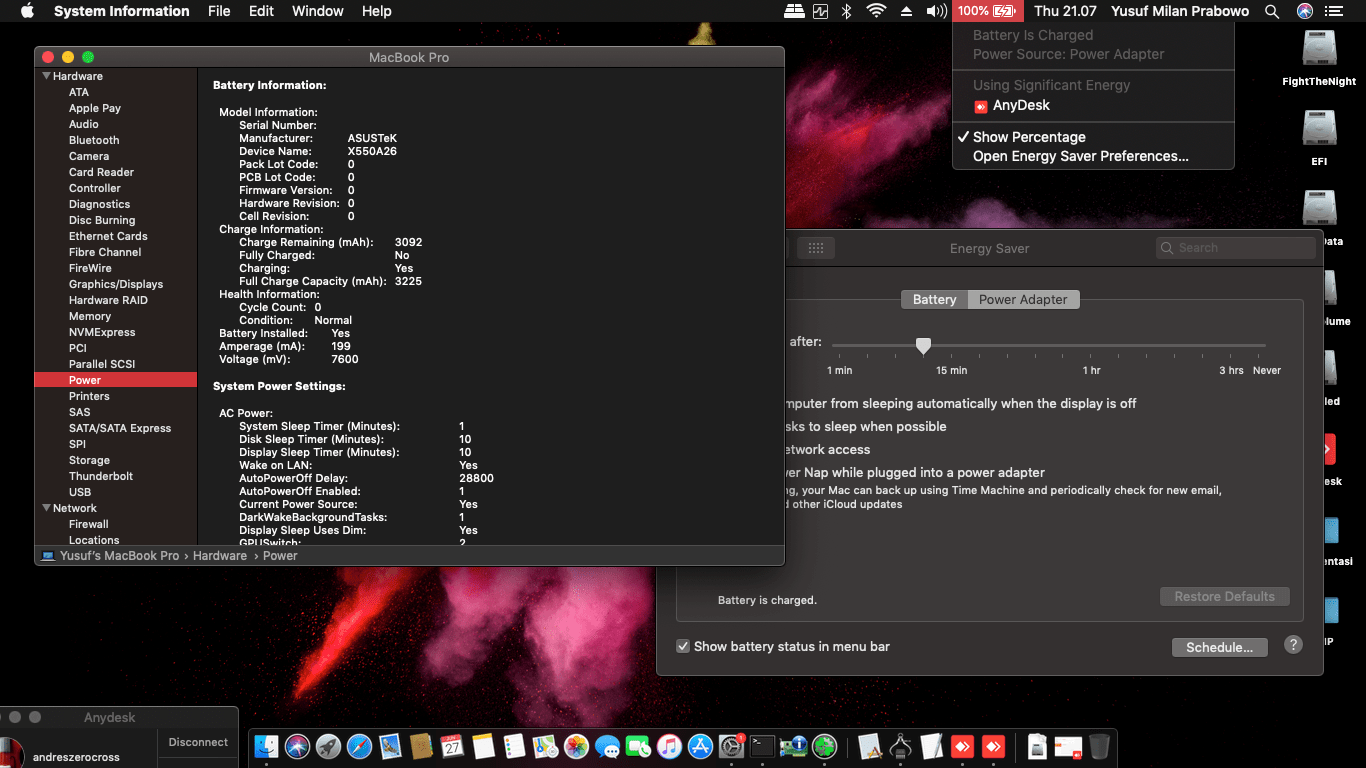The width and height of the screenshot is (1366, 768).
Task: Open Safari from the Dock
Action: coord(359,746)
